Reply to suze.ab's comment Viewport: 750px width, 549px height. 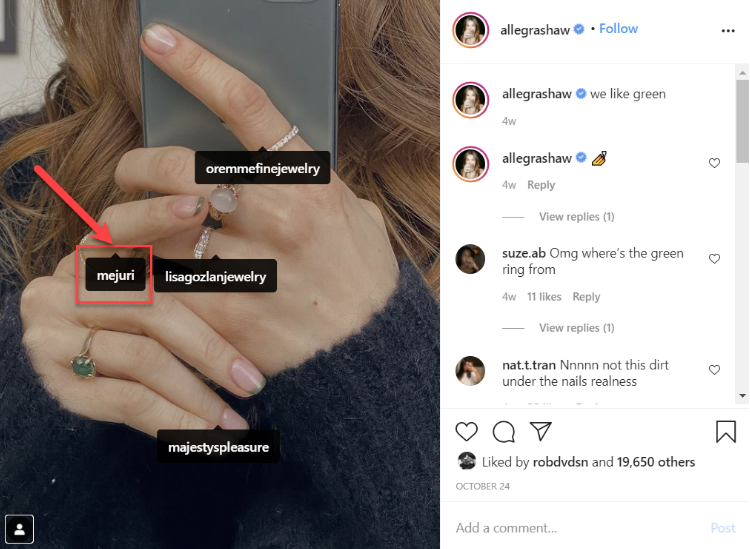coord(586,297)
